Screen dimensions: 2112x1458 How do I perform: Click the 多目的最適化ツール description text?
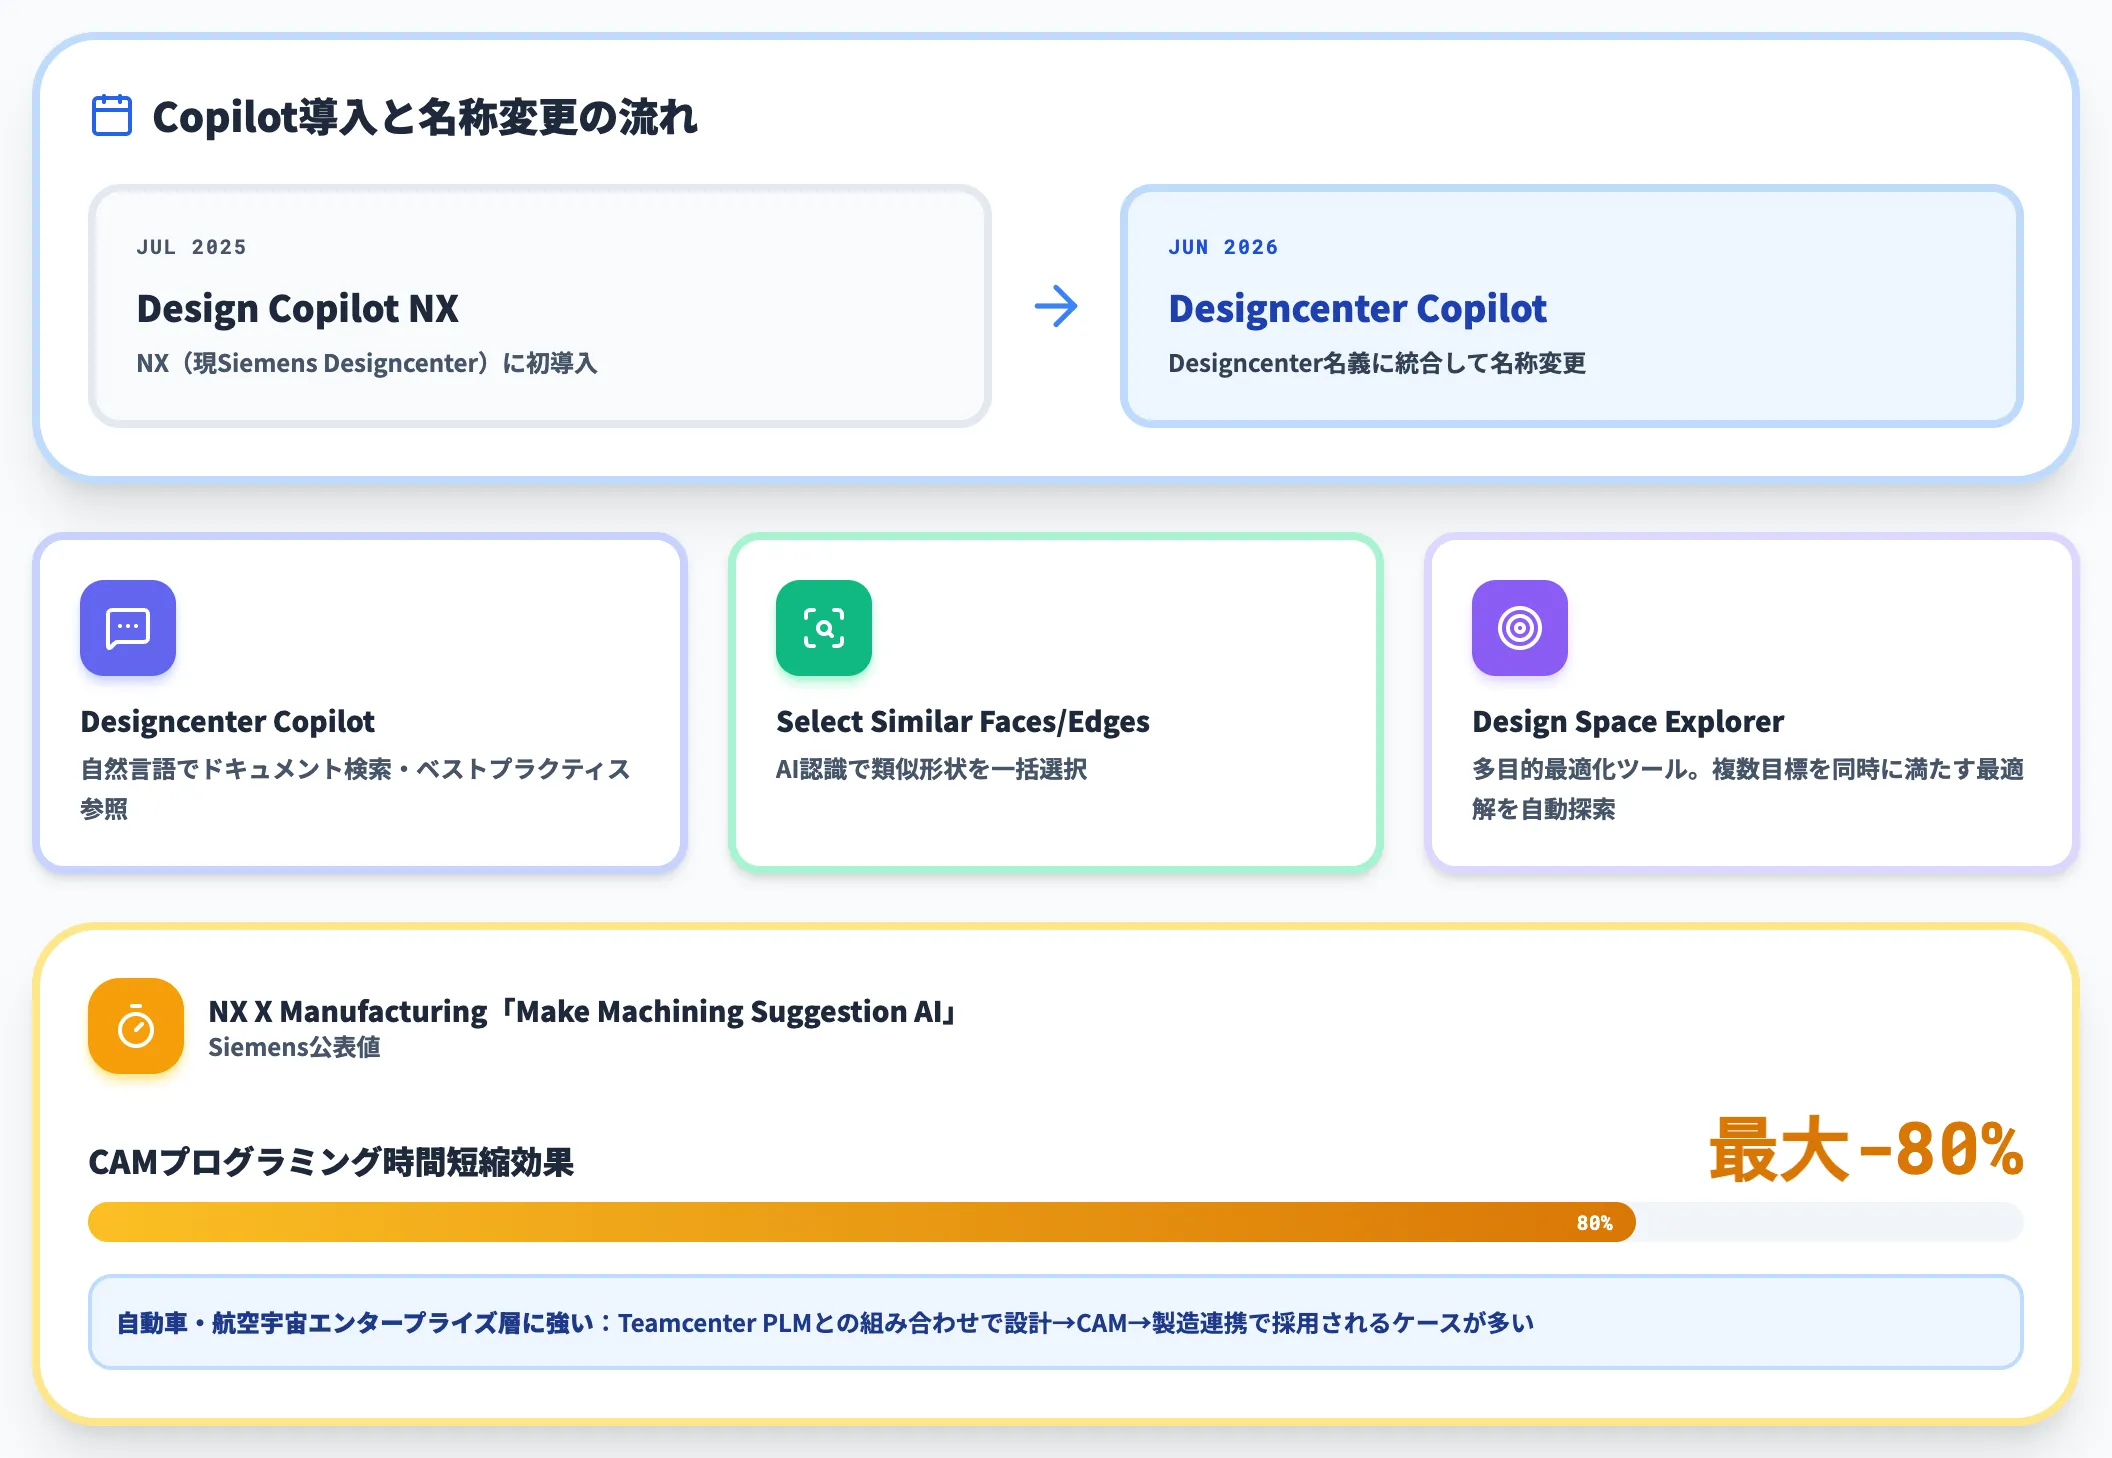pos(1748,788)
